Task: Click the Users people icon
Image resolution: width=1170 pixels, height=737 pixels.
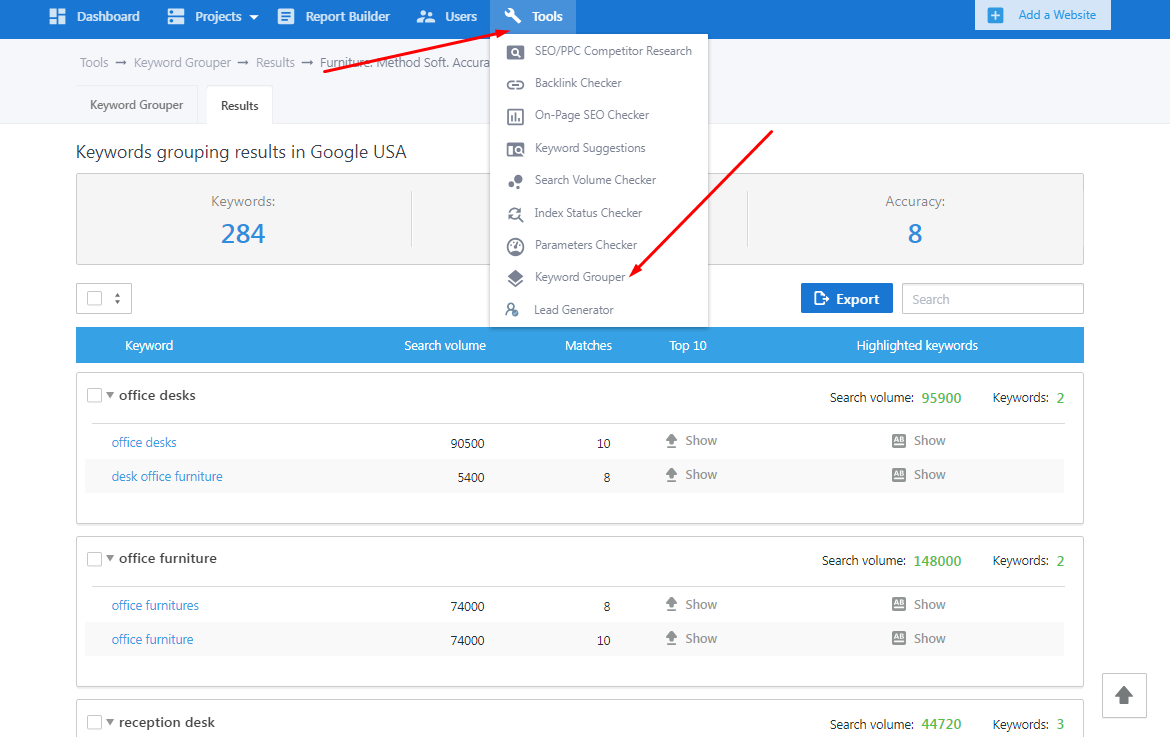Action: (x=426, y=16)
